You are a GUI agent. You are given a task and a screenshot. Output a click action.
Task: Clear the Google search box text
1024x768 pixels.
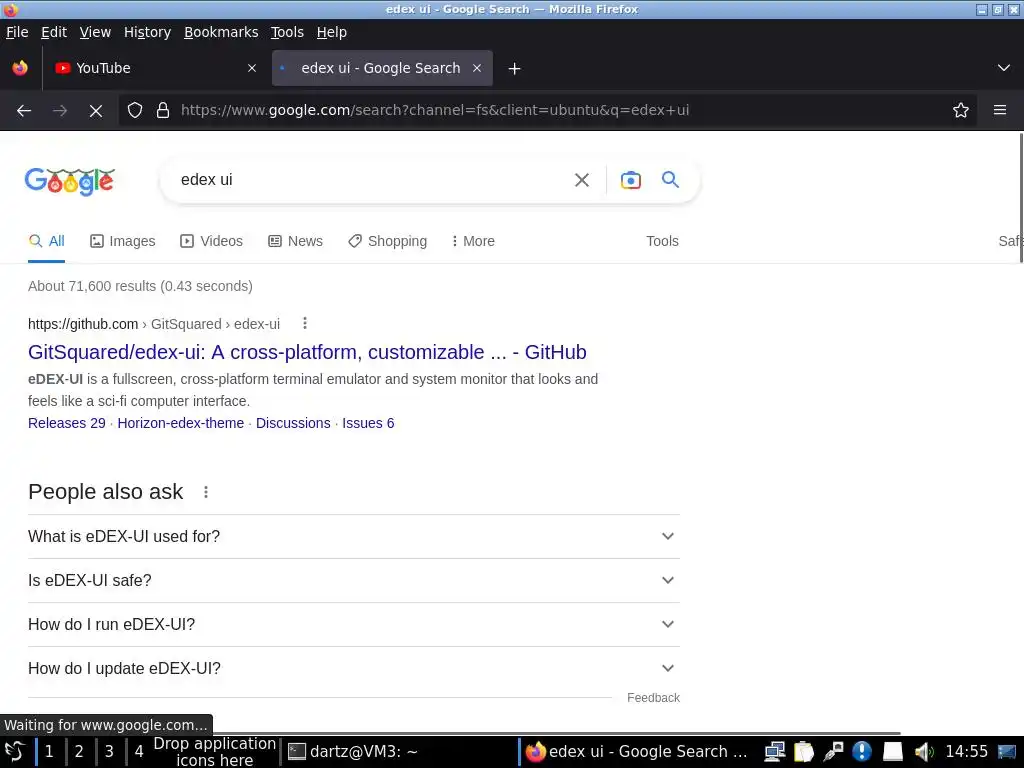click(x=582, y=180)
